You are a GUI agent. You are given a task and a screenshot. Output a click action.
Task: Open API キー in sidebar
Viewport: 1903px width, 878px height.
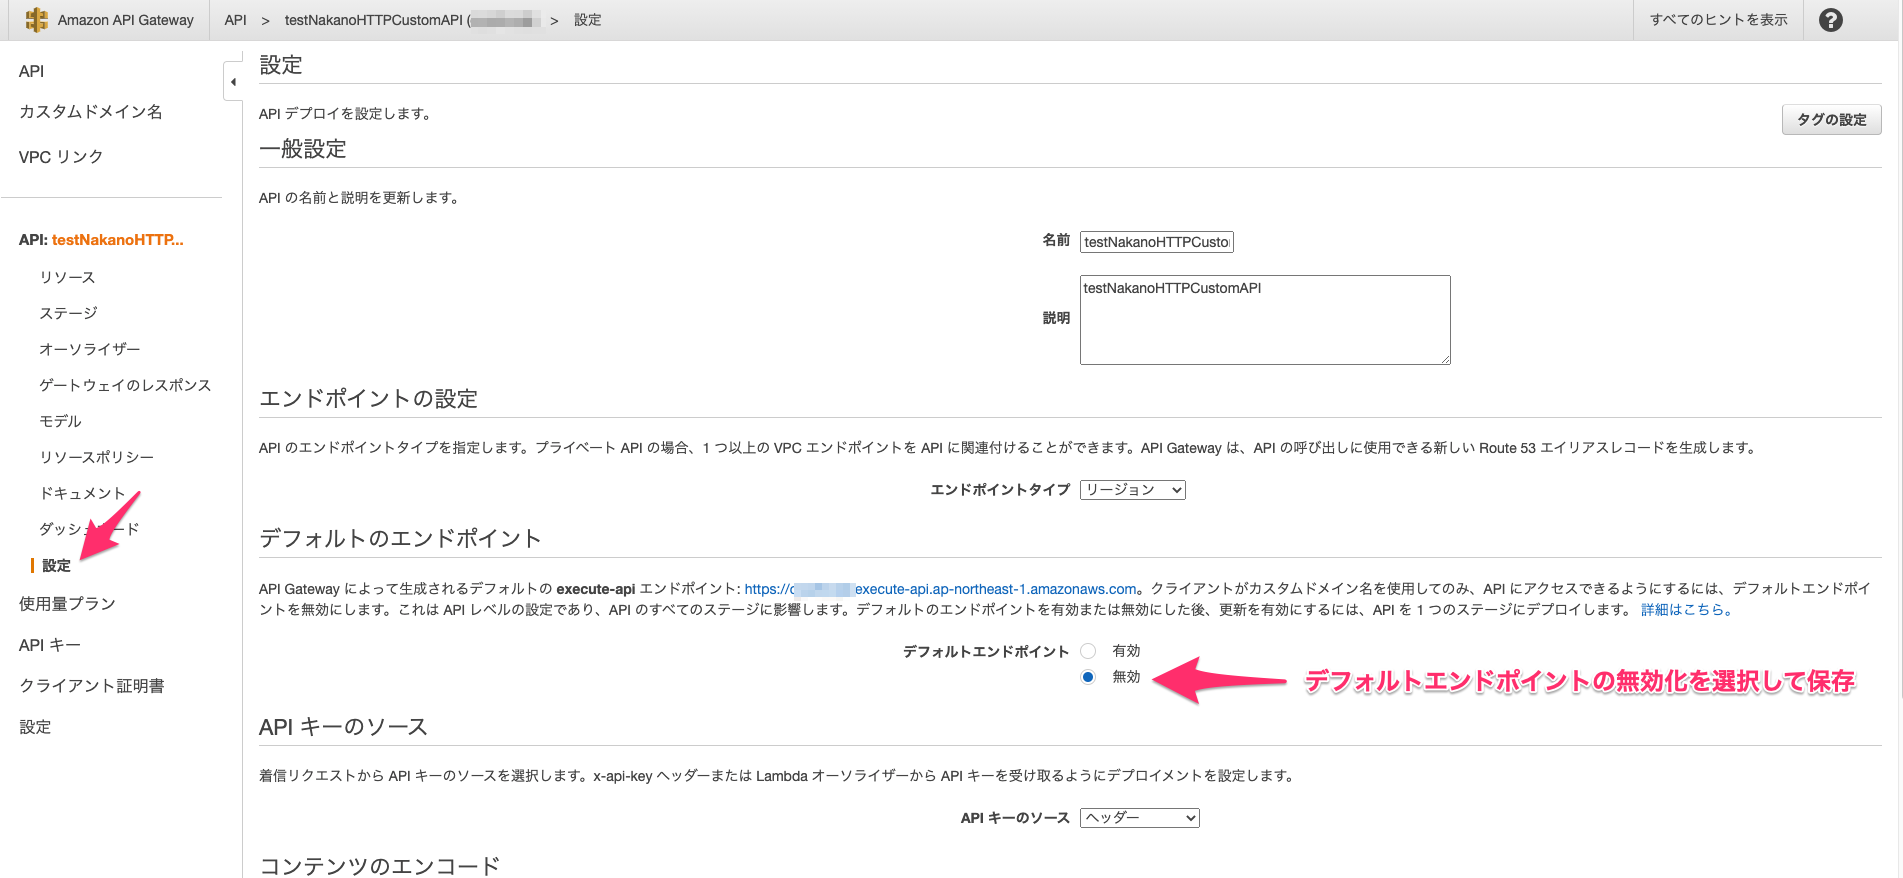pos(49,645)
